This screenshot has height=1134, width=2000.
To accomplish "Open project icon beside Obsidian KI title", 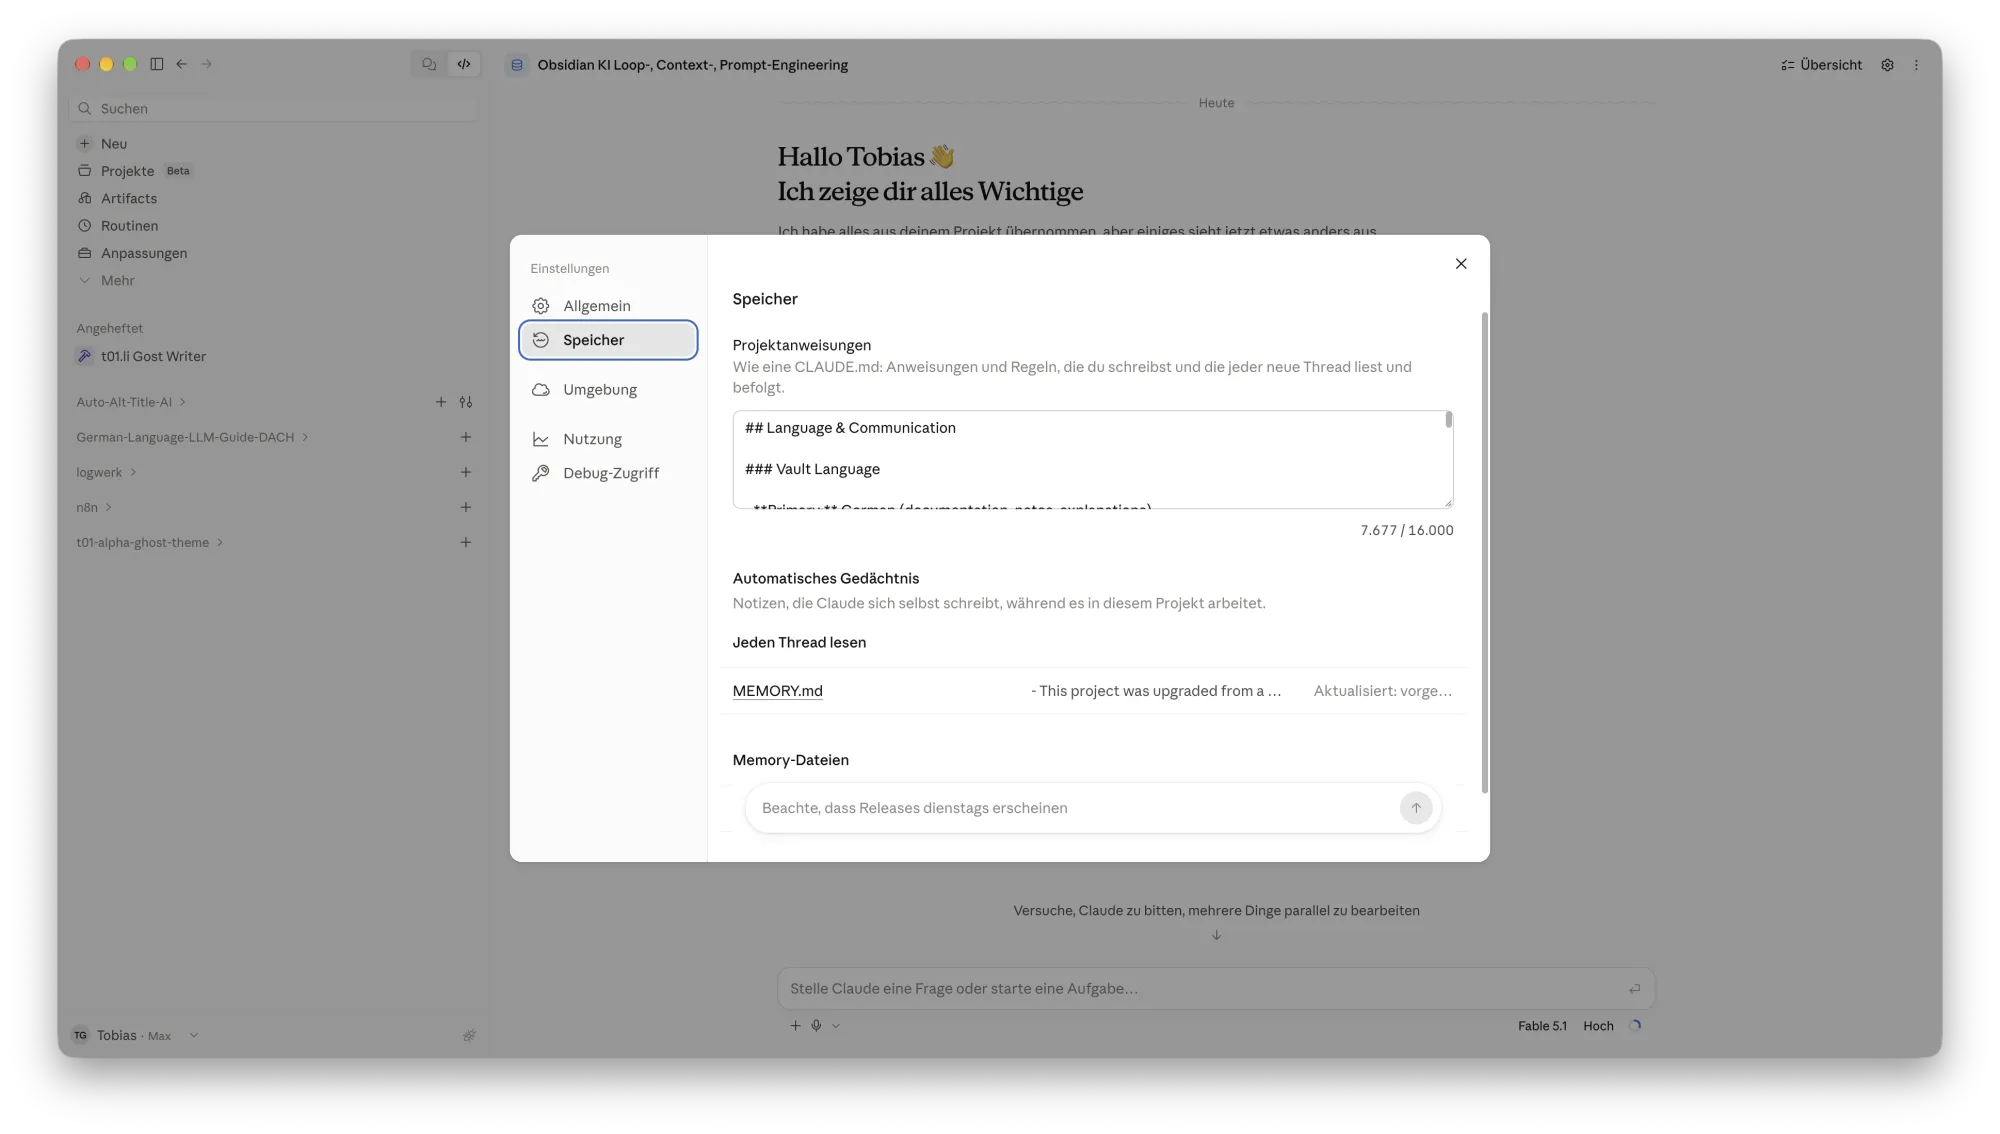I will click(517, 65).
